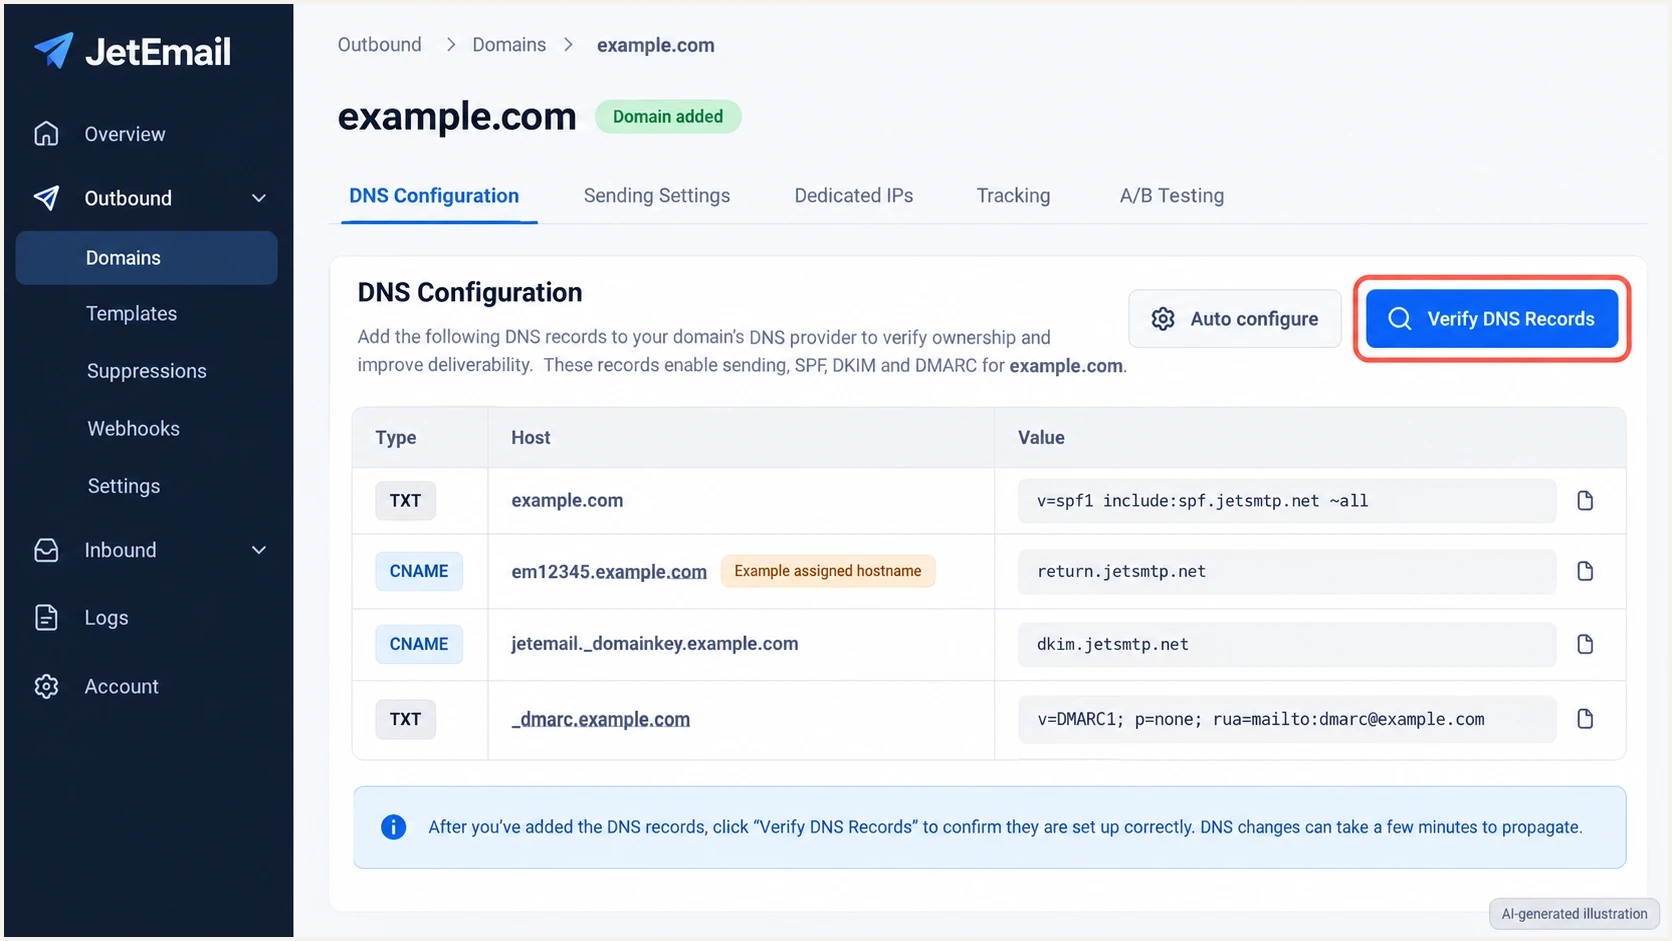Screen dimensions: 1672x941
Task: Click the TXT type badge for example.com
Action: pyautogui.click(x=405, y=501)
